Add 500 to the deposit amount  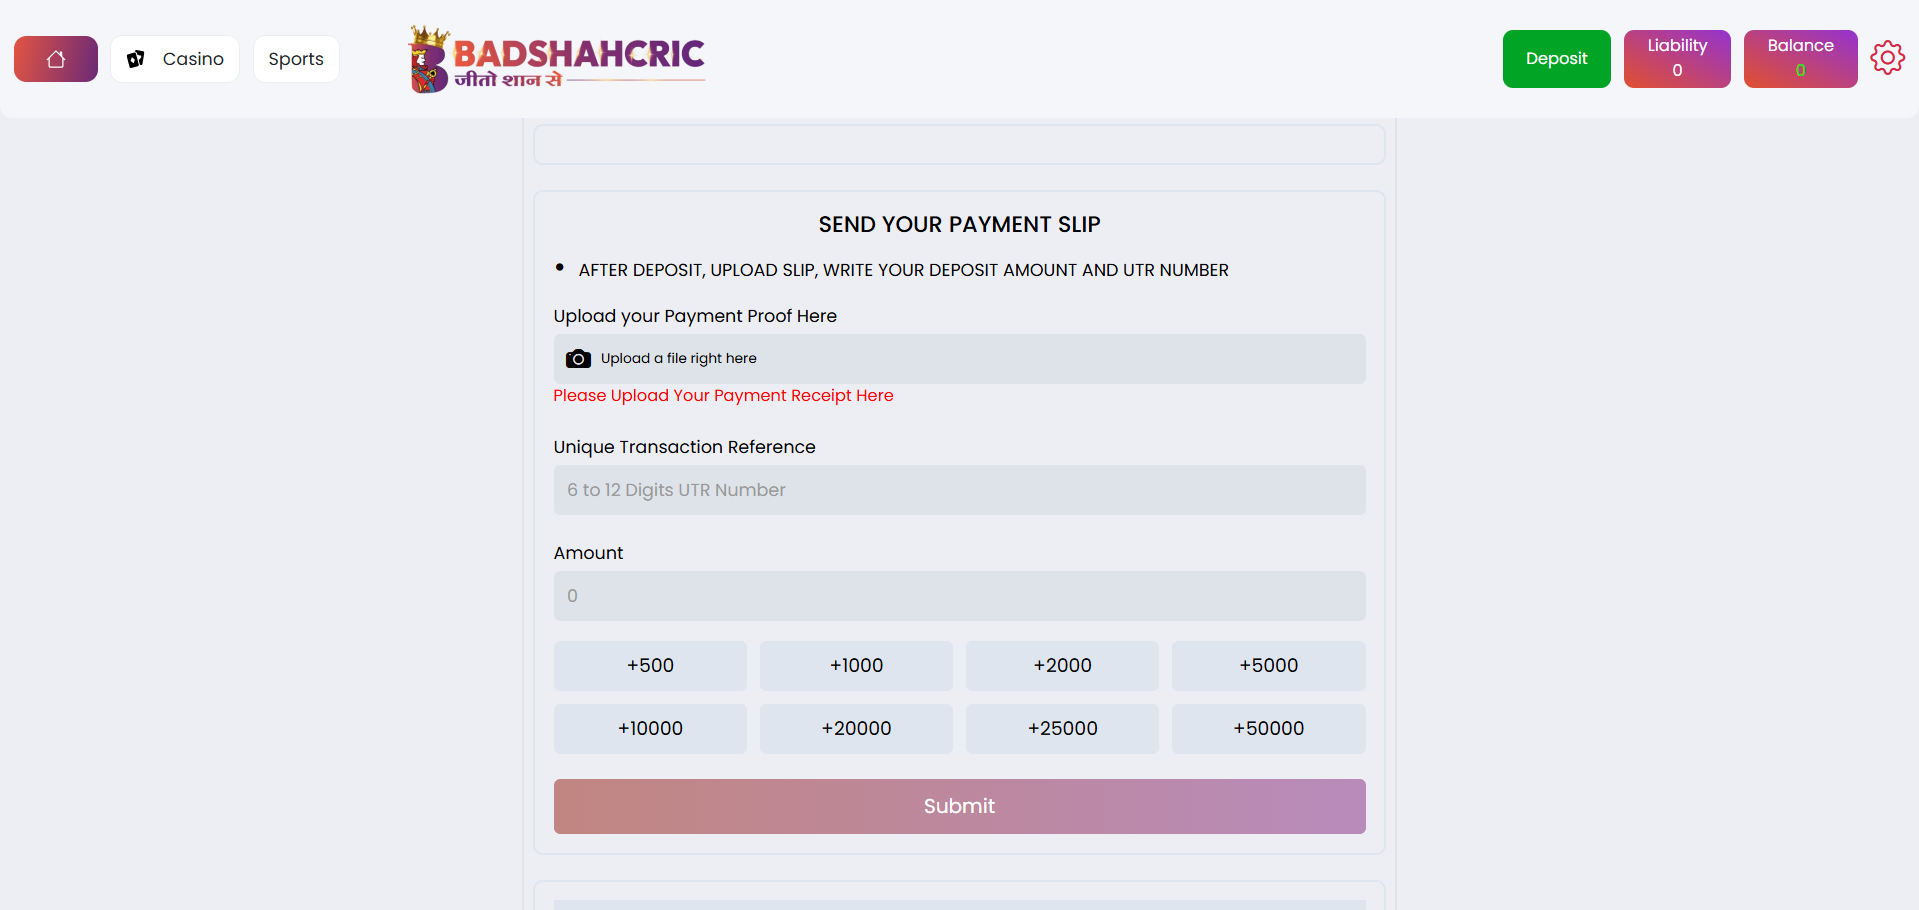[x=649, y=665]
